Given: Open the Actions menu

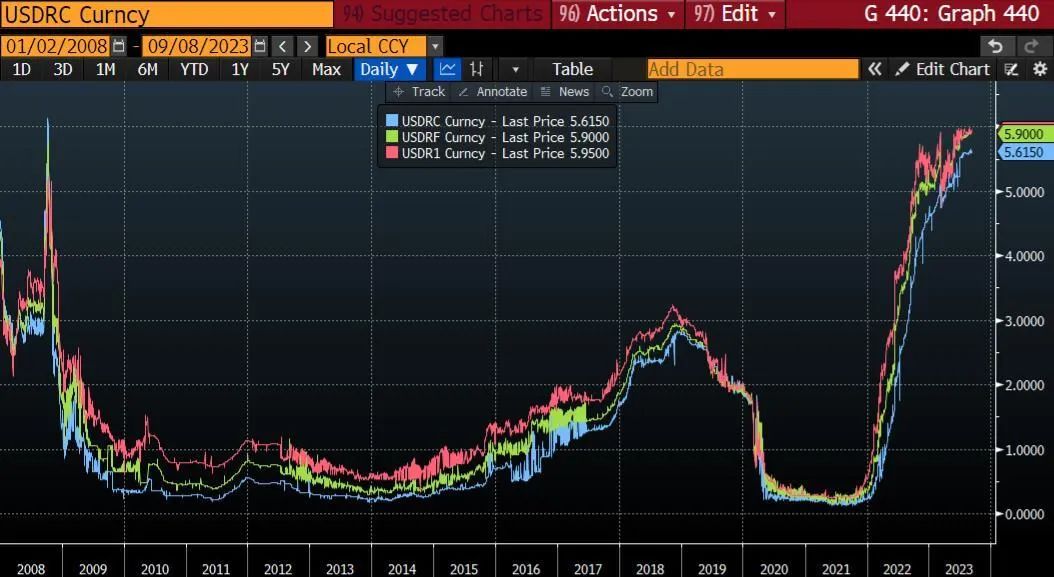Looking at the screenshot, I should coord(619,14).
